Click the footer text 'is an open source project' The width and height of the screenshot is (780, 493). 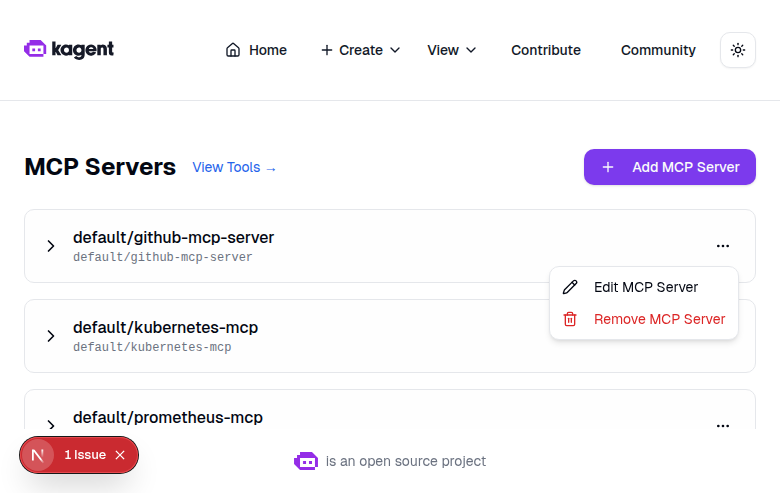coord(406,461)
